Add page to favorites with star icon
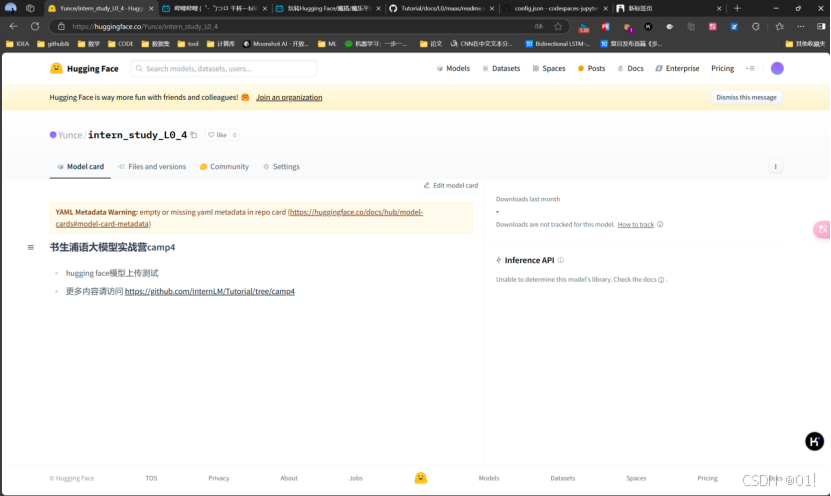 (558, 26)
